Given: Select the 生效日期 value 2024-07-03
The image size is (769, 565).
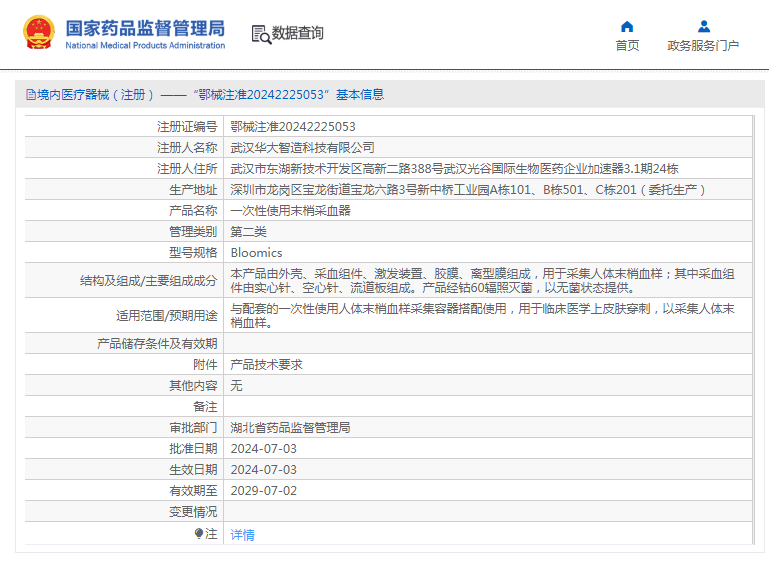Looking at the screenshot, I should tap(264, 470).
